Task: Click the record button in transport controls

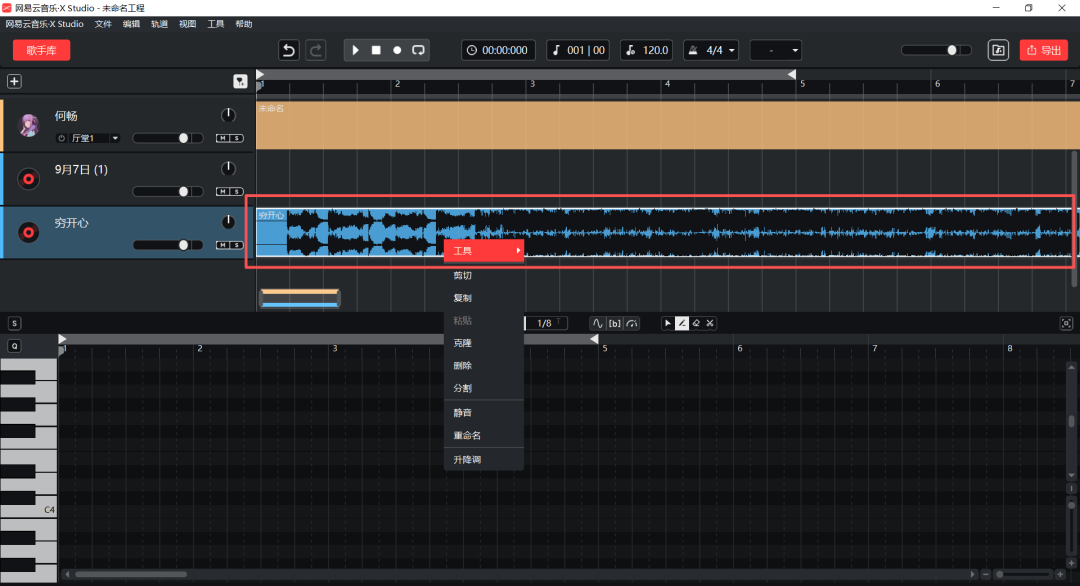Action: 397,50
